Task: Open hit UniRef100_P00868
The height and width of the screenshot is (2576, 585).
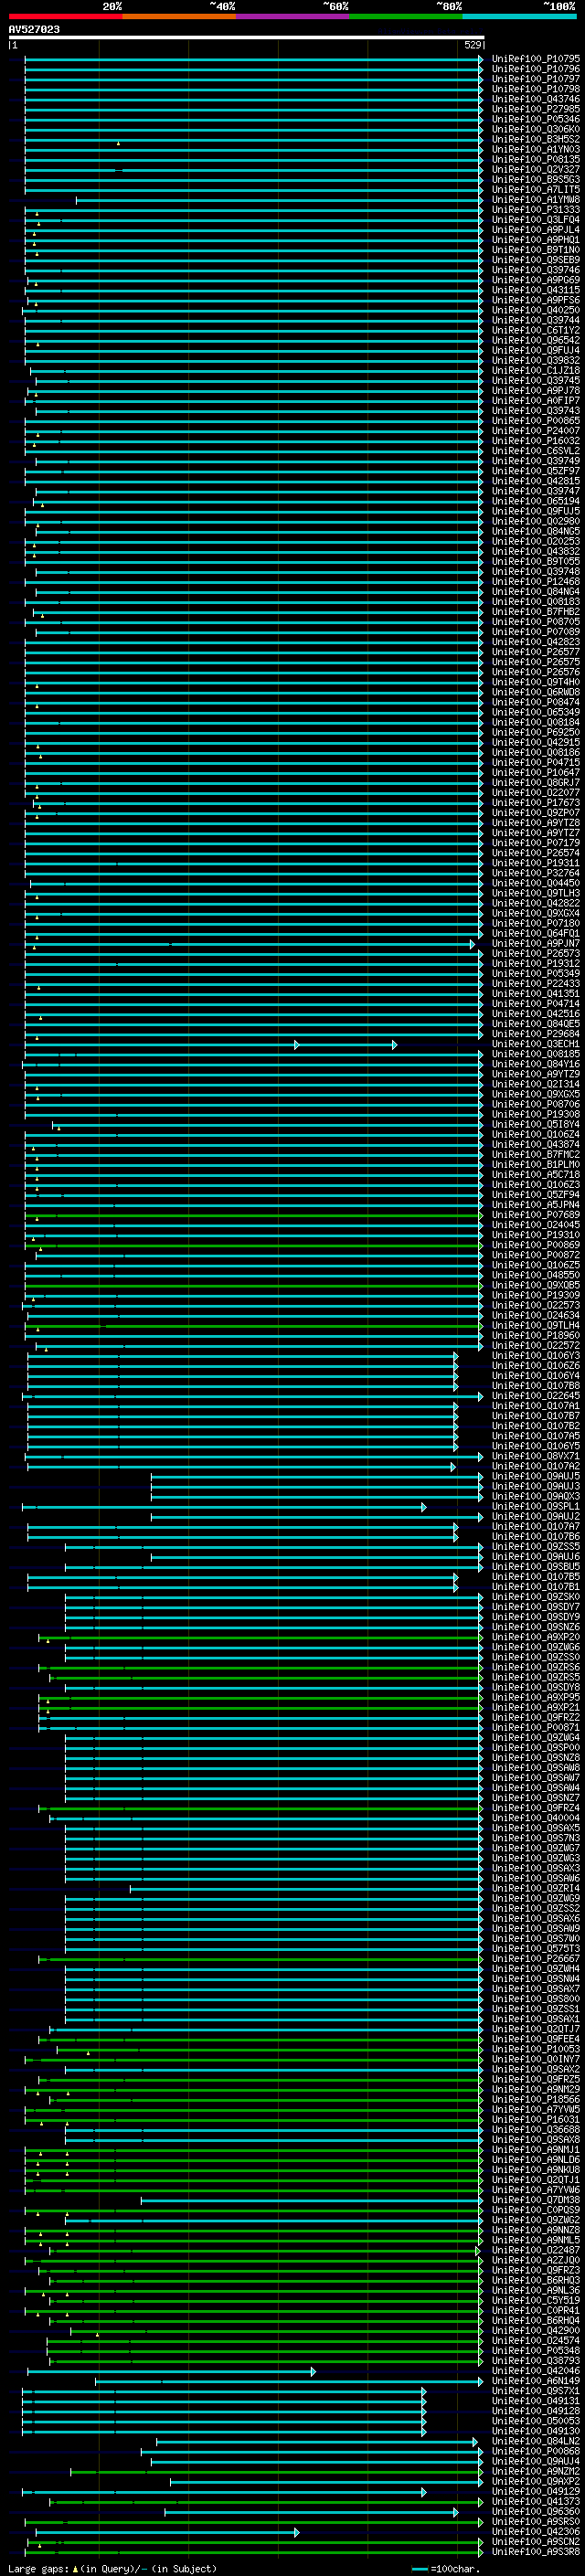Action: point(535,2451)
